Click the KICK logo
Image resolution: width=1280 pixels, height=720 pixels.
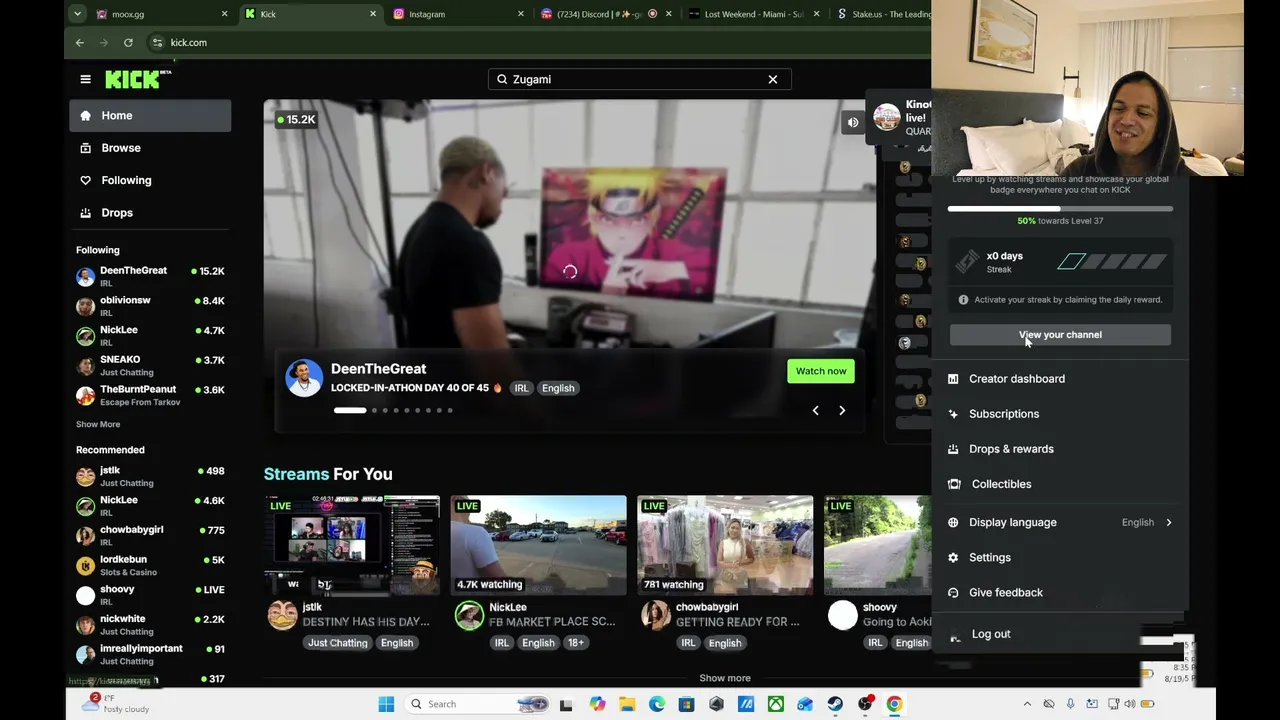coord(138,79)
